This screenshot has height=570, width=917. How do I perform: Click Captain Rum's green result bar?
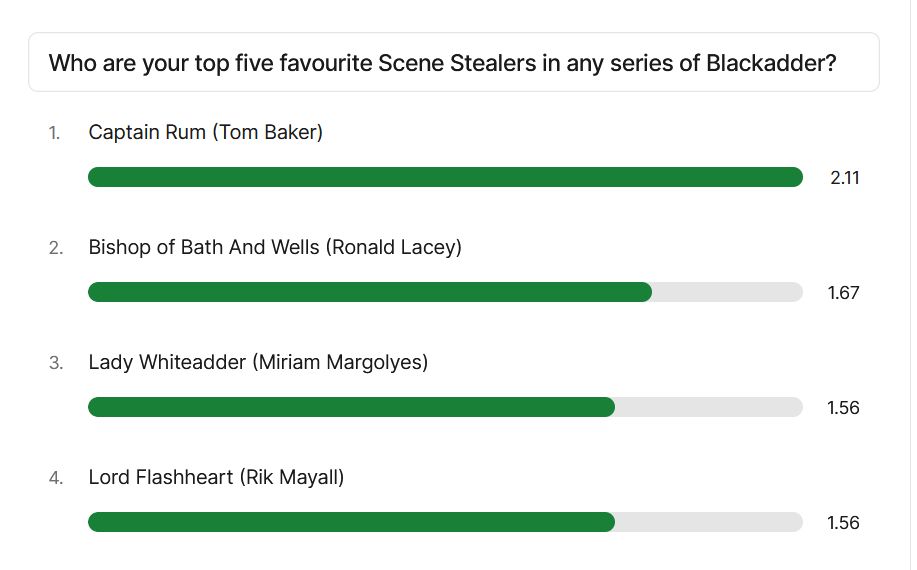pos(445,177)
